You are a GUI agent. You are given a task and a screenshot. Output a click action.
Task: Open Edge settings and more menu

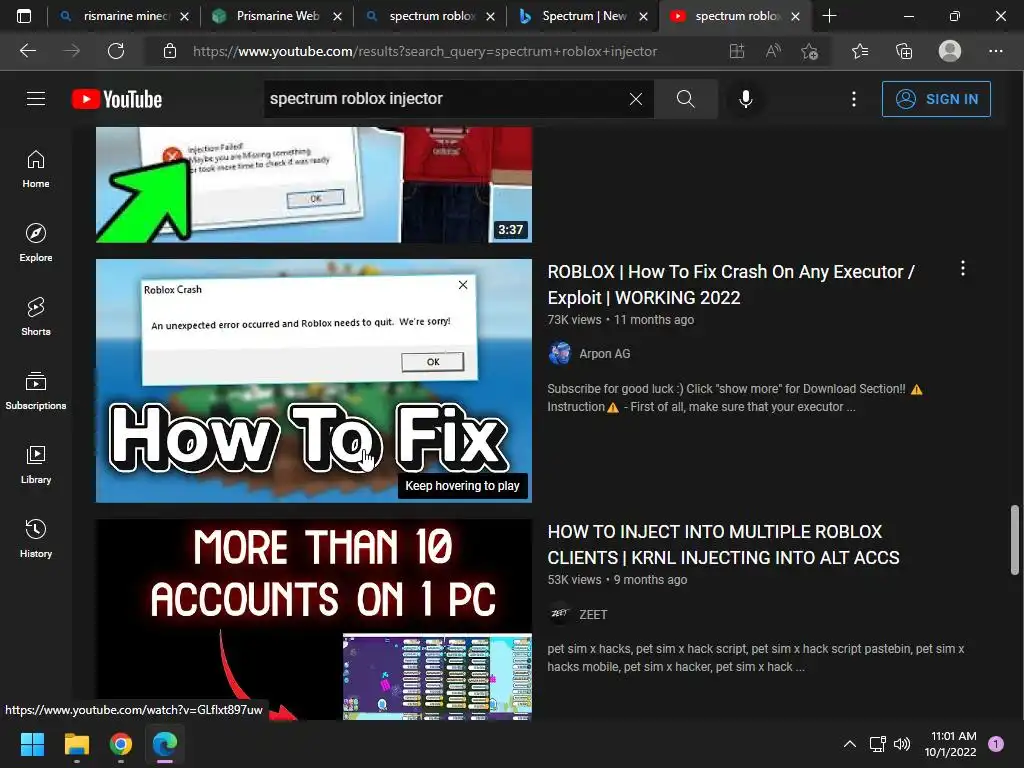pos(995,51)
